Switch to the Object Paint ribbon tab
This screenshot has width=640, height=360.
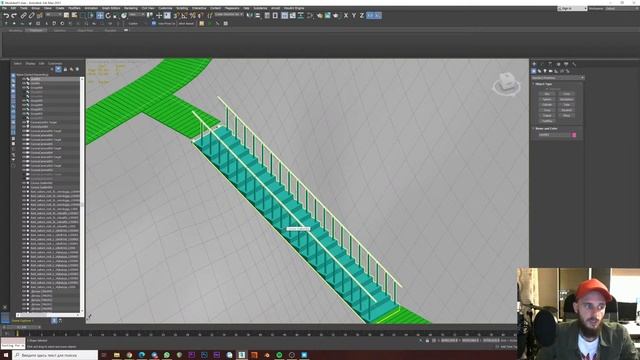[85, 30]
